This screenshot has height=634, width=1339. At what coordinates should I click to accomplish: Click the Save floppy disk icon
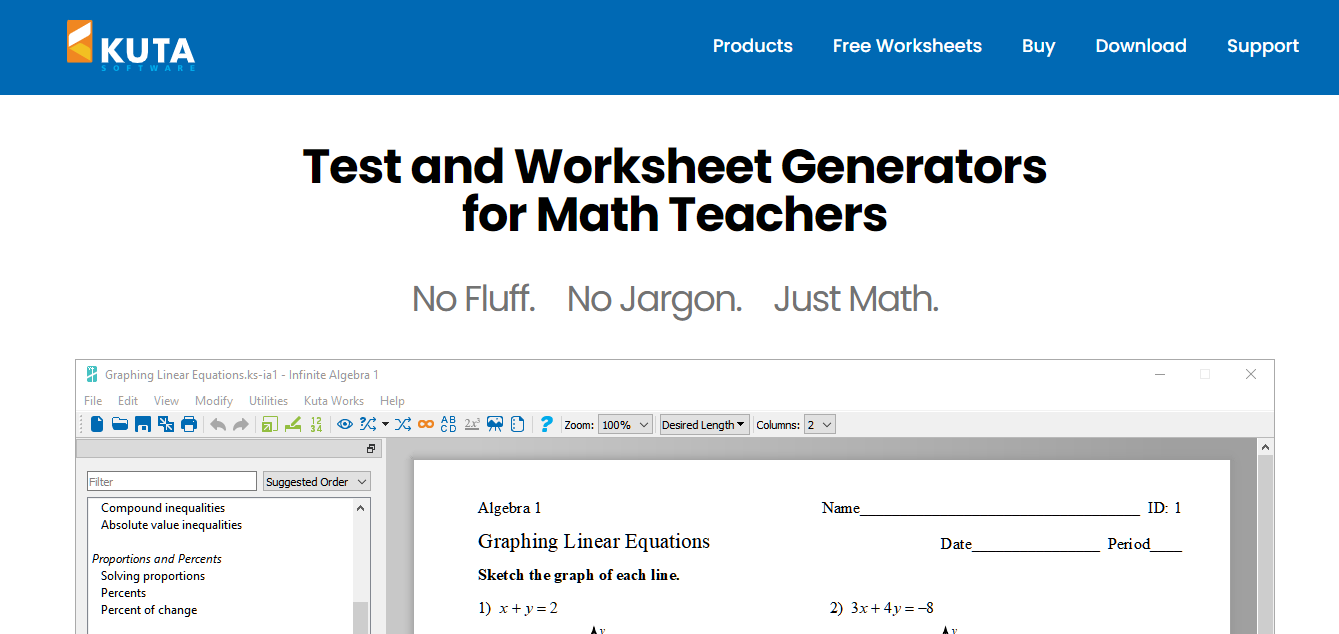(x=143, y=424)
